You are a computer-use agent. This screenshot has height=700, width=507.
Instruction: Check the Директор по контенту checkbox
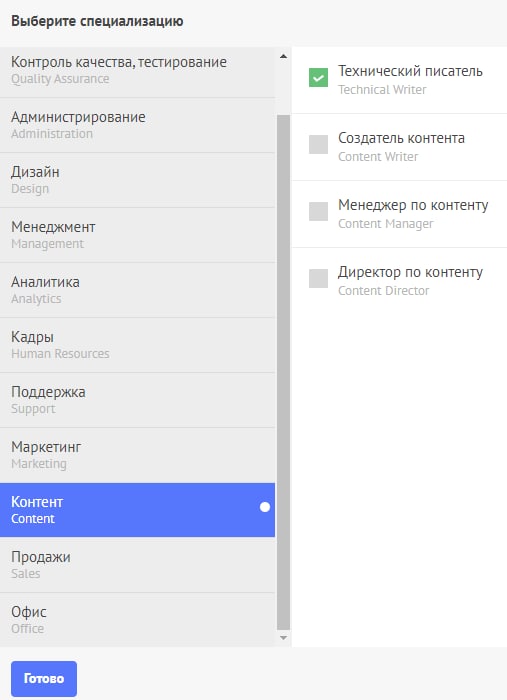click(318, 279)
